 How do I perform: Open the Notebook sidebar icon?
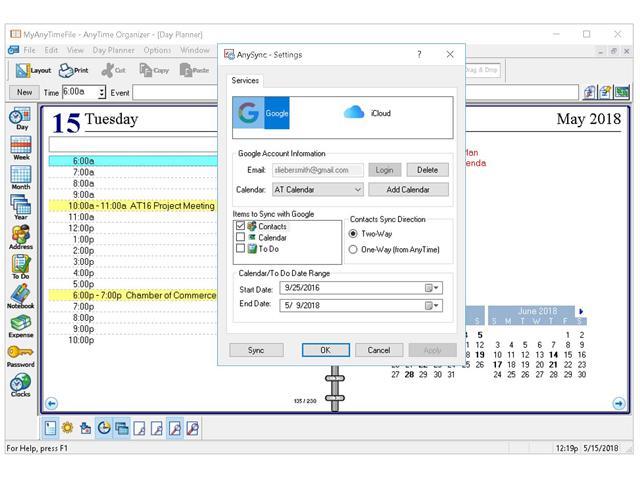pos(20,297)
